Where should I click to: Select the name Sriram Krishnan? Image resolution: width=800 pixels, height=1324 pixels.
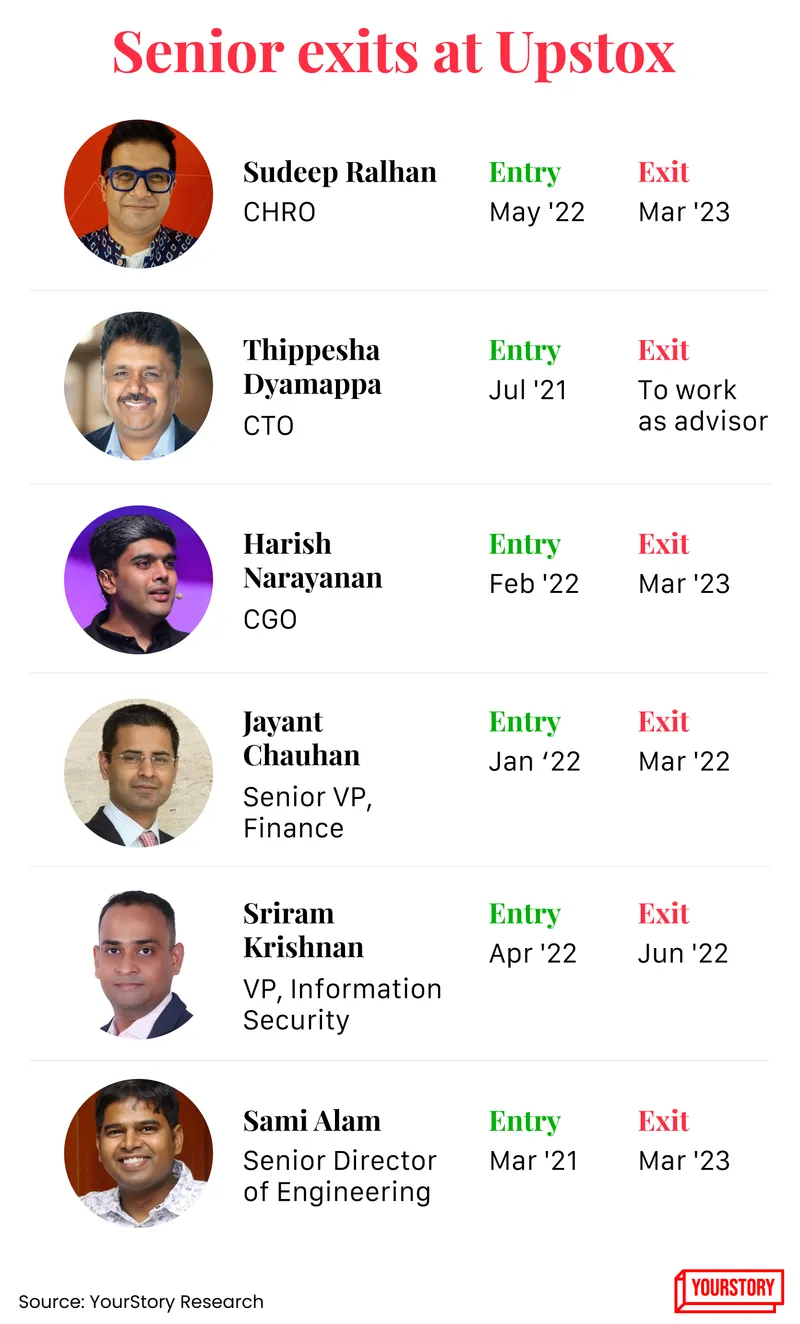[x=303, y=930]
